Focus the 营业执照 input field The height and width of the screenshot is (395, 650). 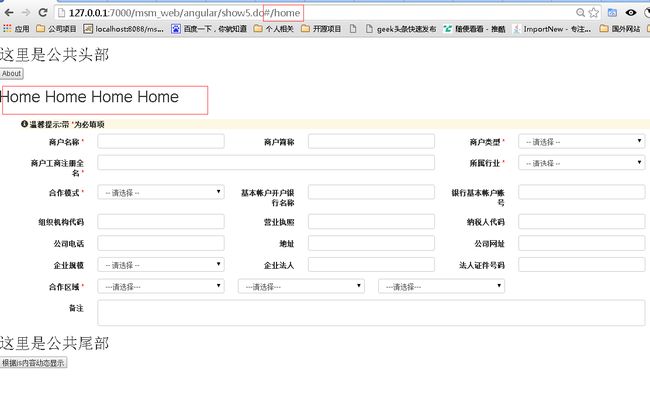tap(371, 221)
